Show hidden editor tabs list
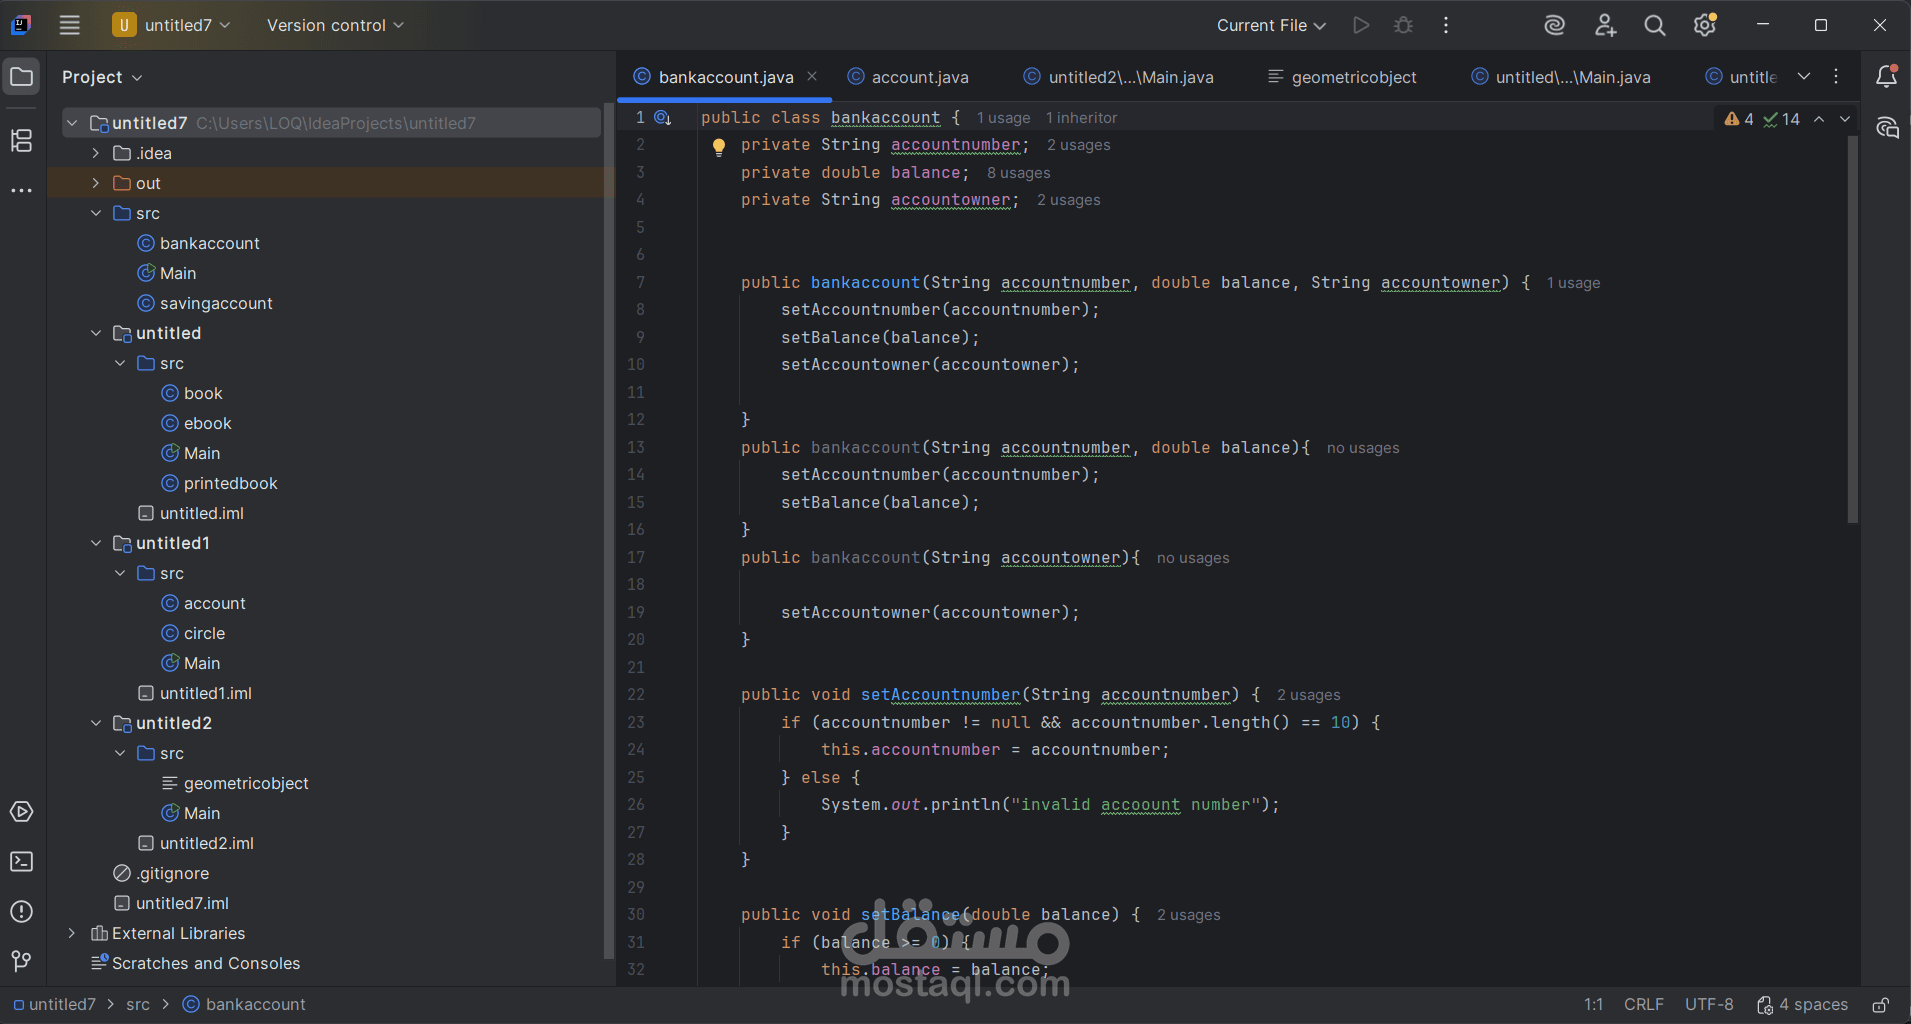The height and width of the screenshot is (1024, 1911). coord(1804,76)
